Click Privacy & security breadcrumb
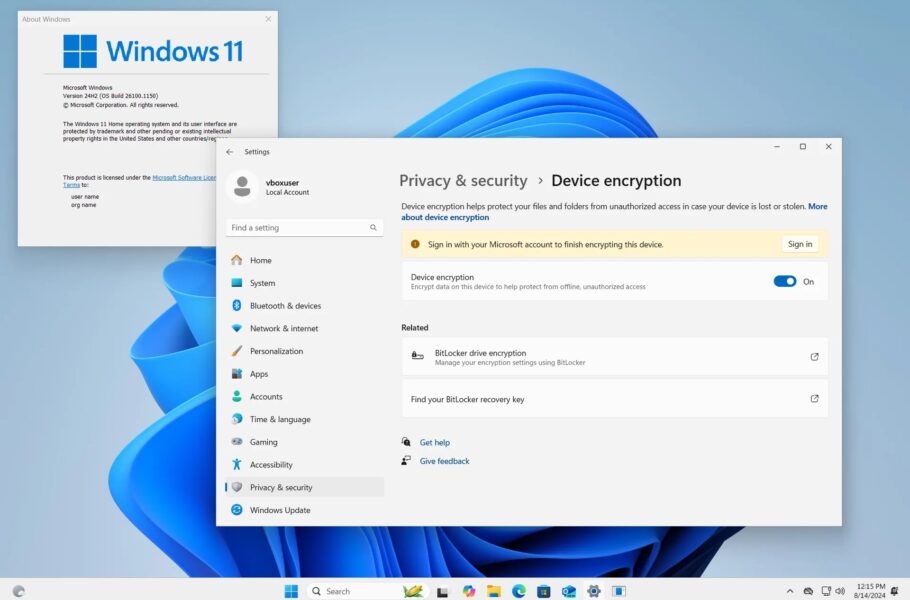 (x=463, y=181)
